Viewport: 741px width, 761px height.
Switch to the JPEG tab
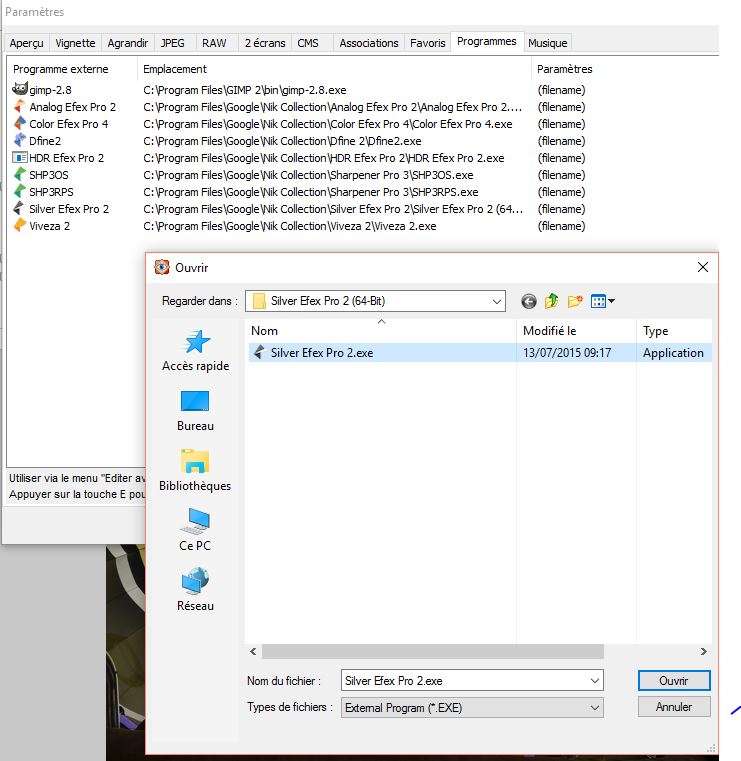[x=173, y=43]
